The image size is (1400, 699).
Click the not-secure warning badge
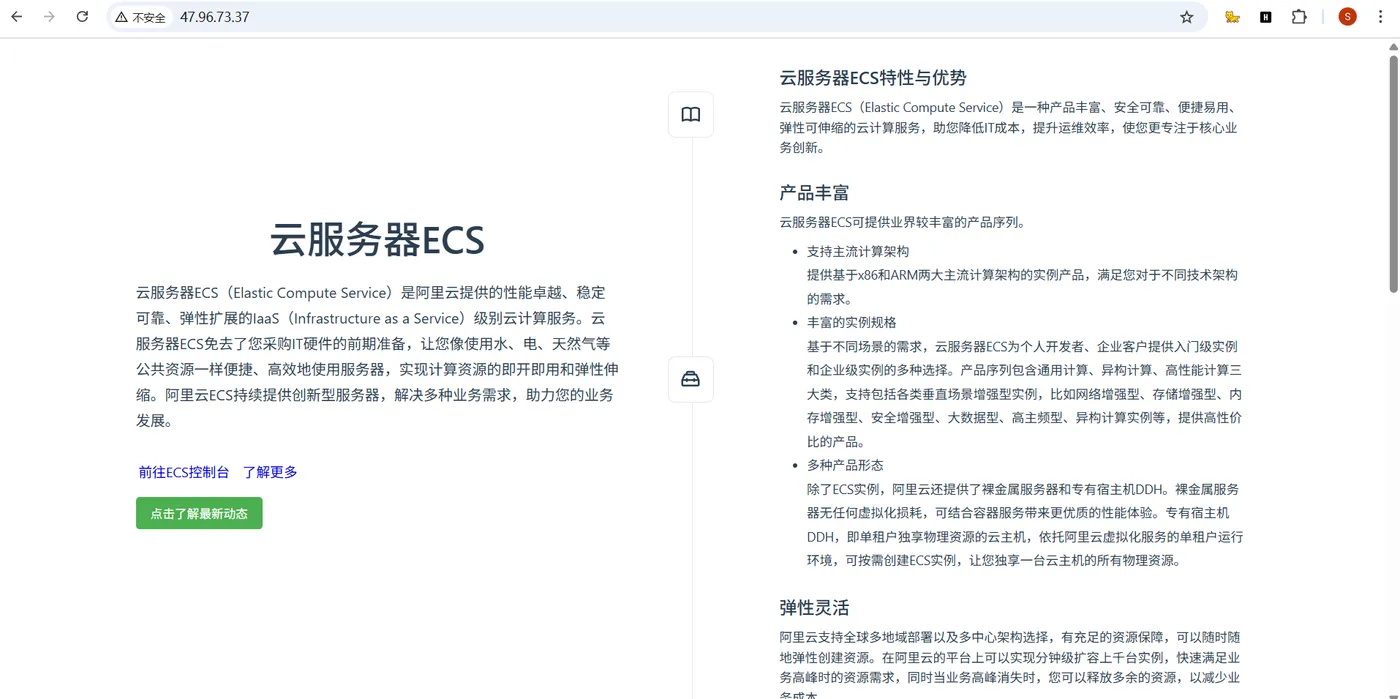[140, 17]
